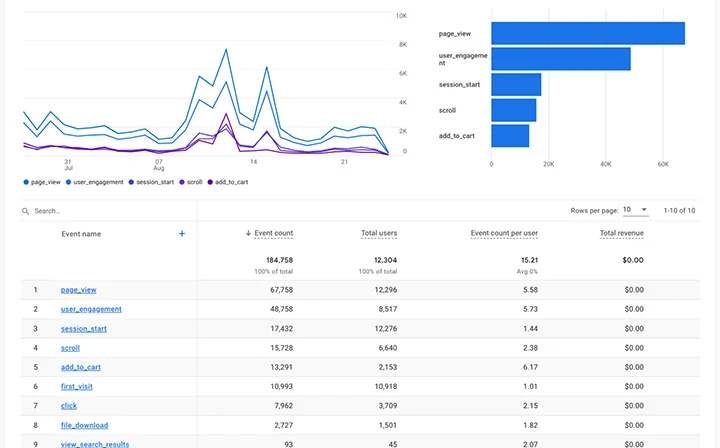
Task: Open the scroll event link
Action: [70, 348]
